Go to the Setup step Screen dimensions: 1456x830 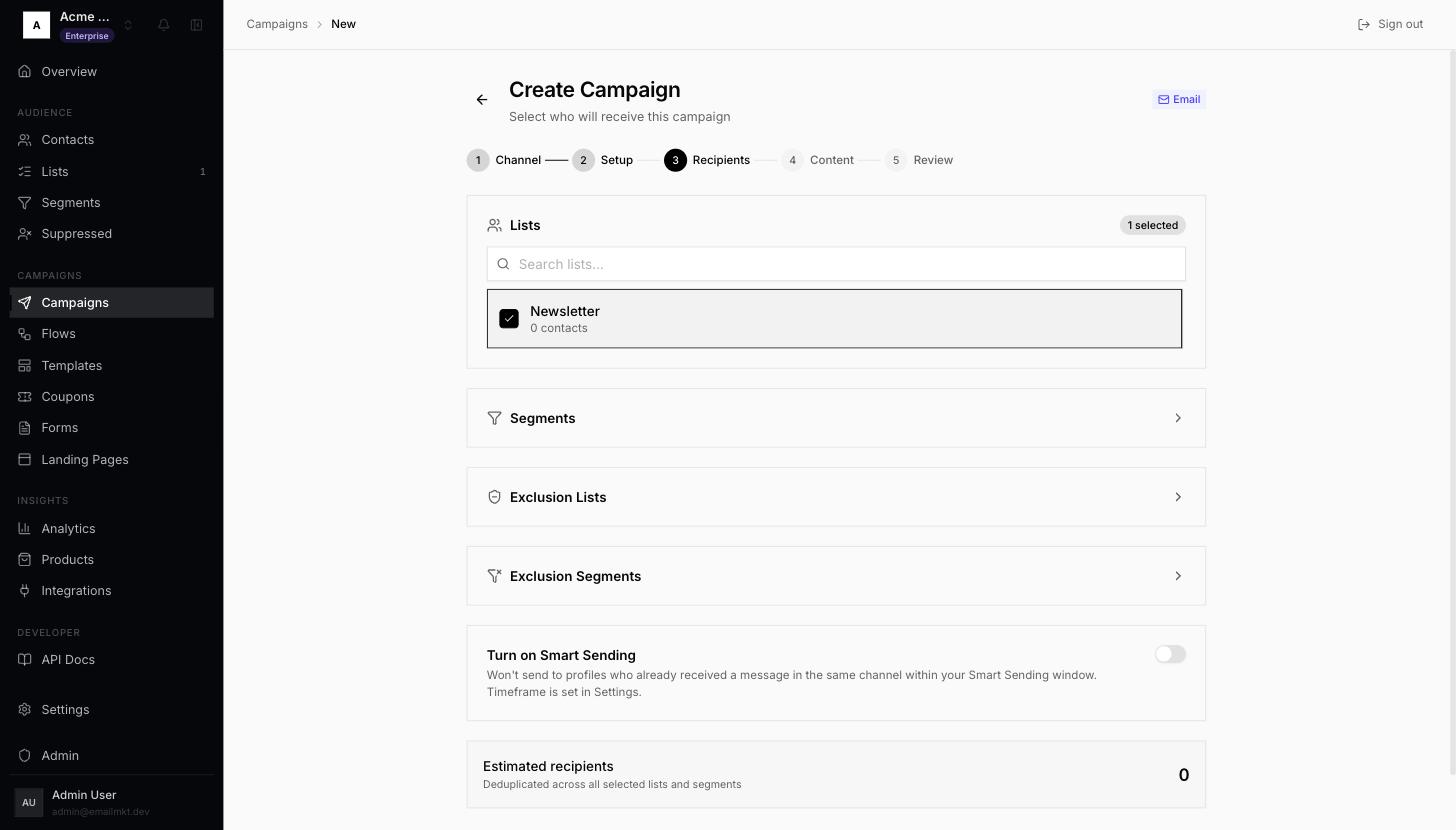[x=603, y=160]
